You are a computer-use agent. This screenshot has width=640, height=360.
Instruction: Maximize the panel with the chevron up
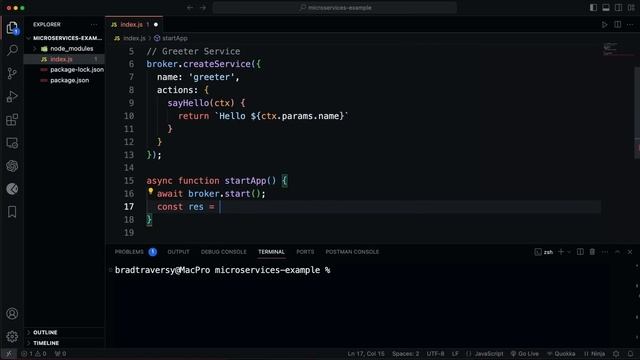point(618,252)
